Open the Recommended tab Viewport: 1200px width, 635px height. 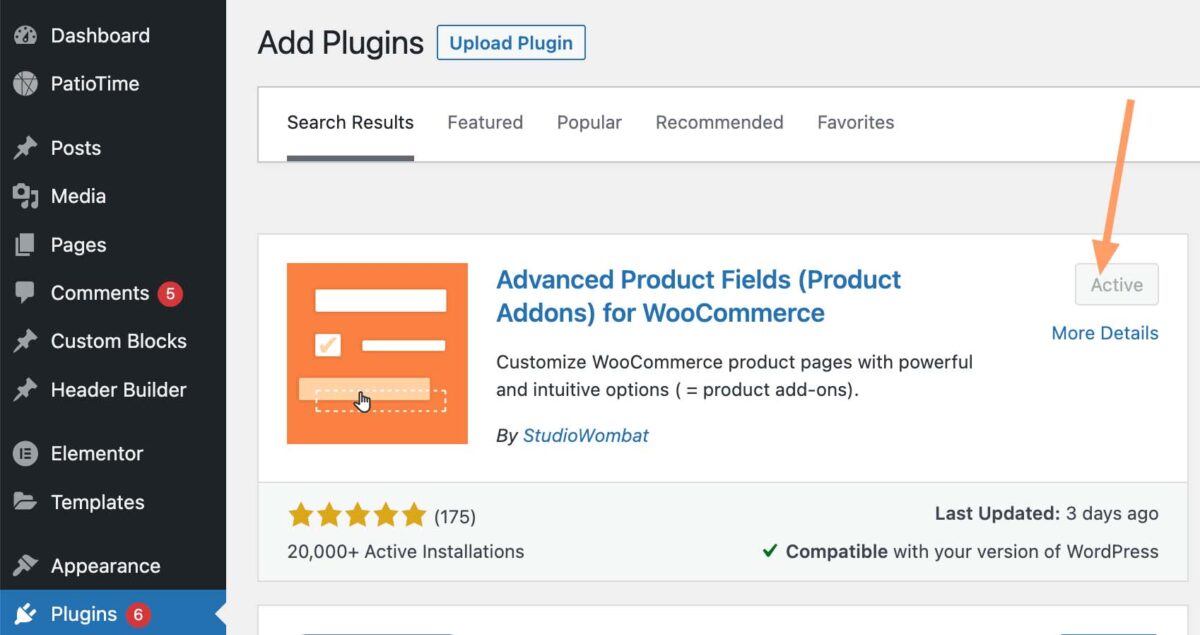pyautogui.click(x=719, y=122)
